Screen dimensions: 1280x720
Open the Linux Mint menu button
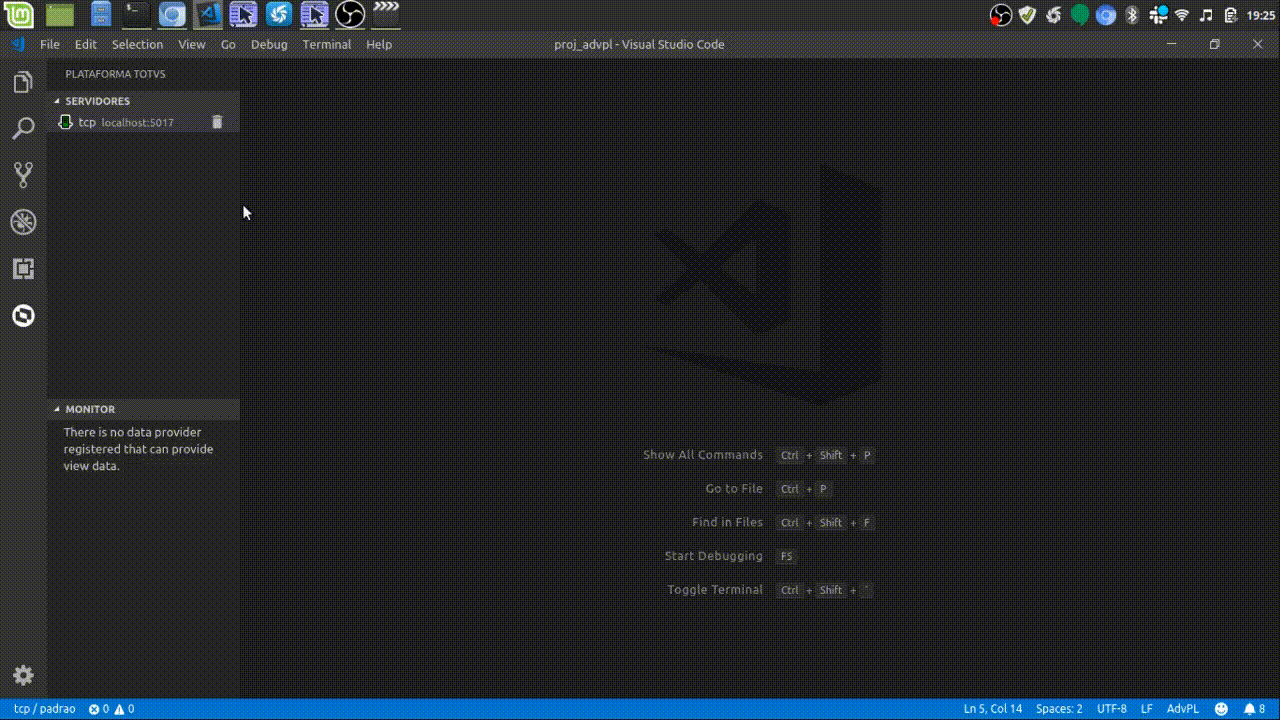coord(17,14)
